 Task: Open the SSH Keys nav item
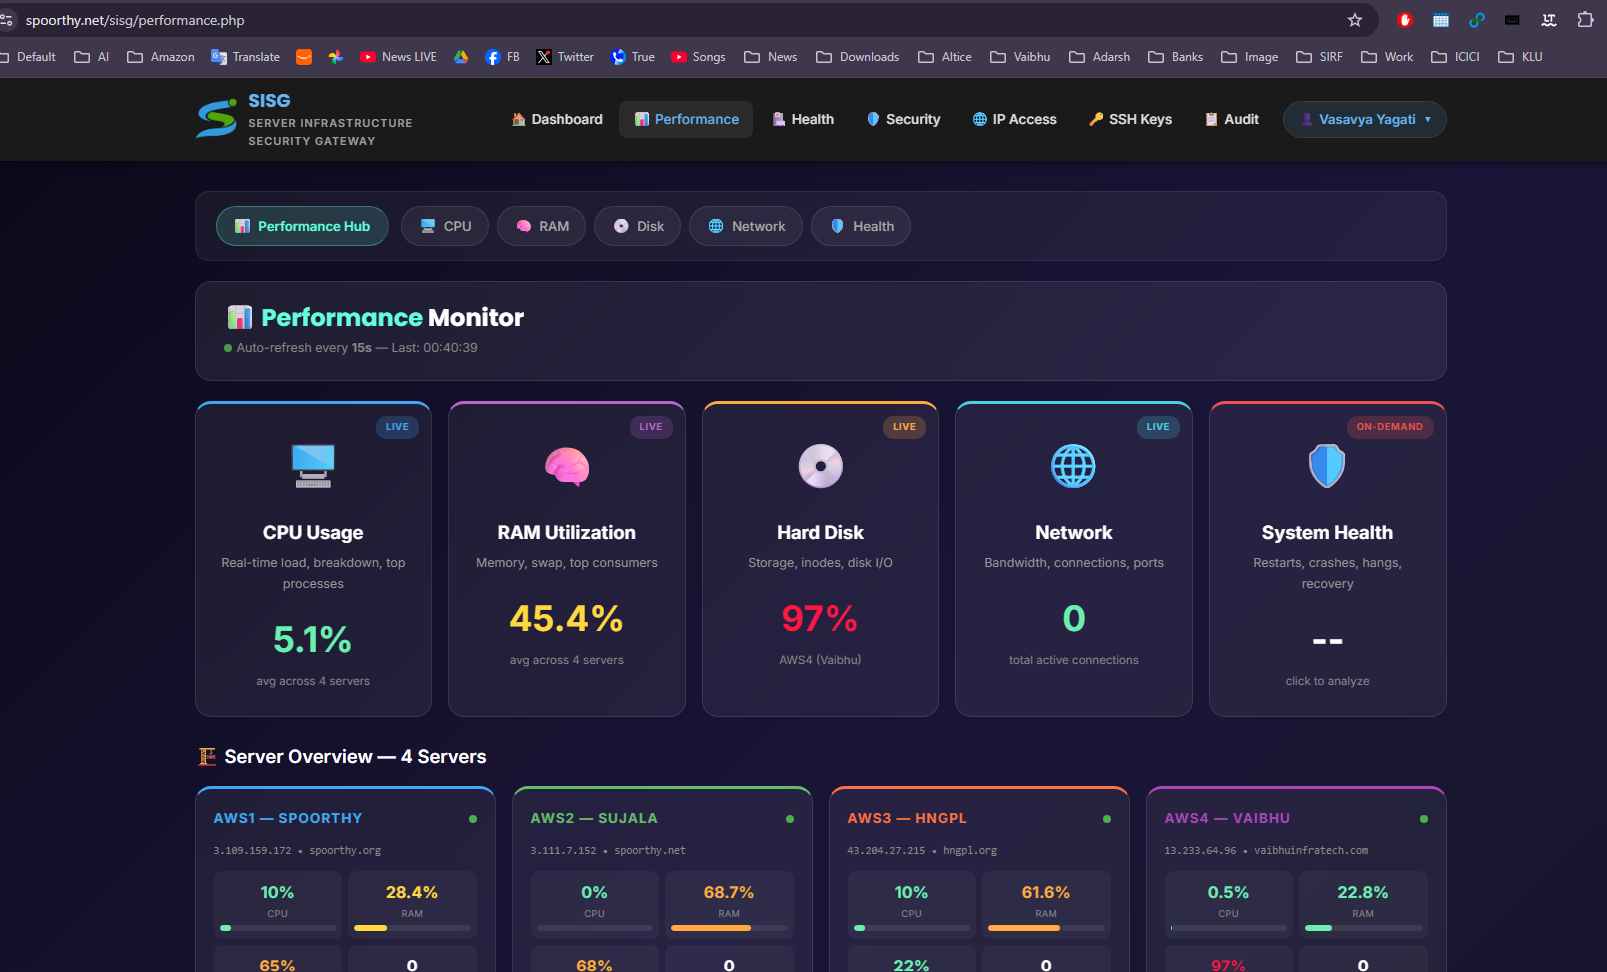[x=1130, y=119]
